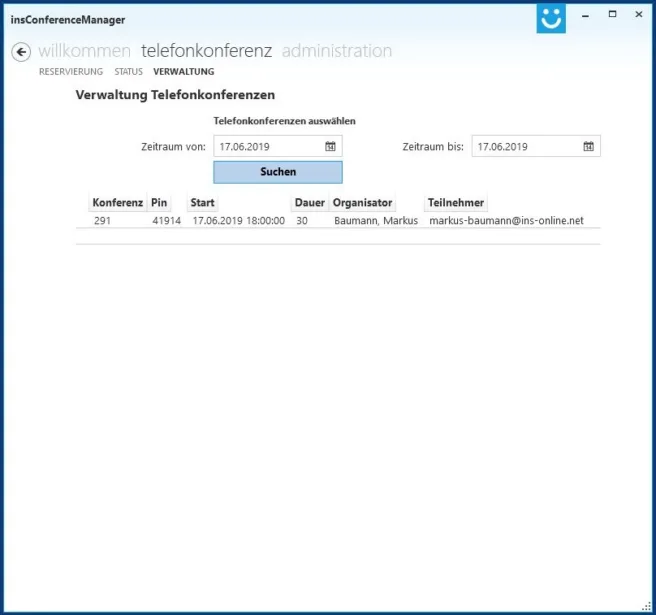Screen dimensions: 656x615
Task: Select the VERWALTUNG subtab
Action: pyautogui.click(x=184, y=72)
